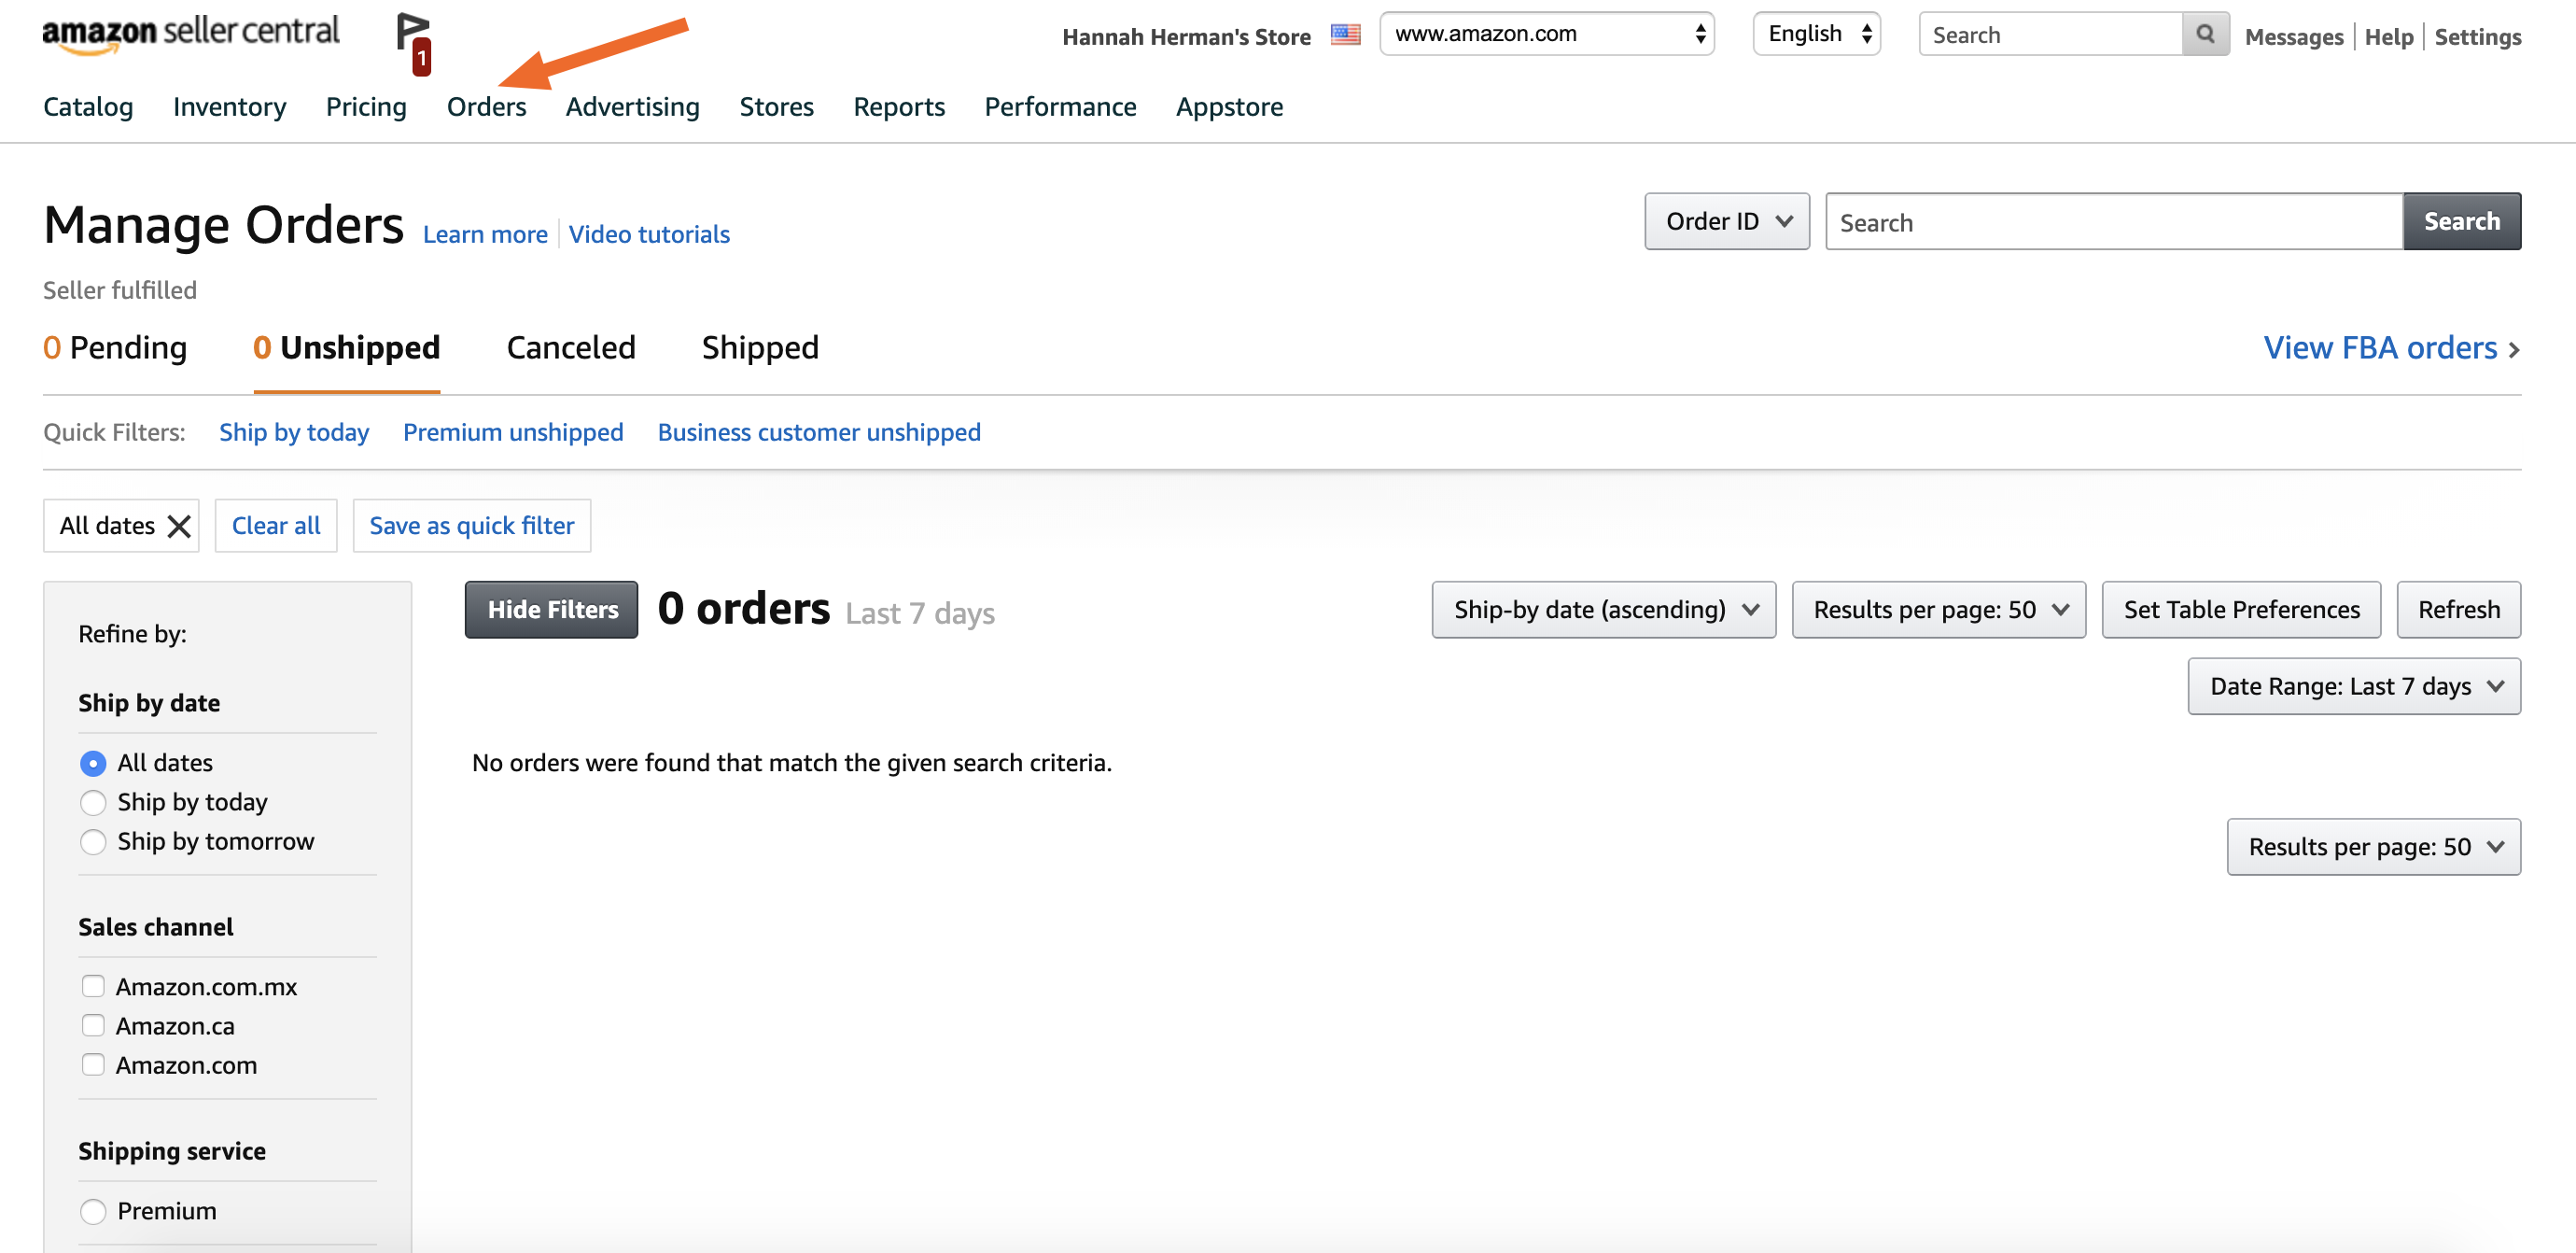This screenshot has width=2576, height=1253.
Task: Open the Order ID search type dropdown
Action: point(1726,221)
